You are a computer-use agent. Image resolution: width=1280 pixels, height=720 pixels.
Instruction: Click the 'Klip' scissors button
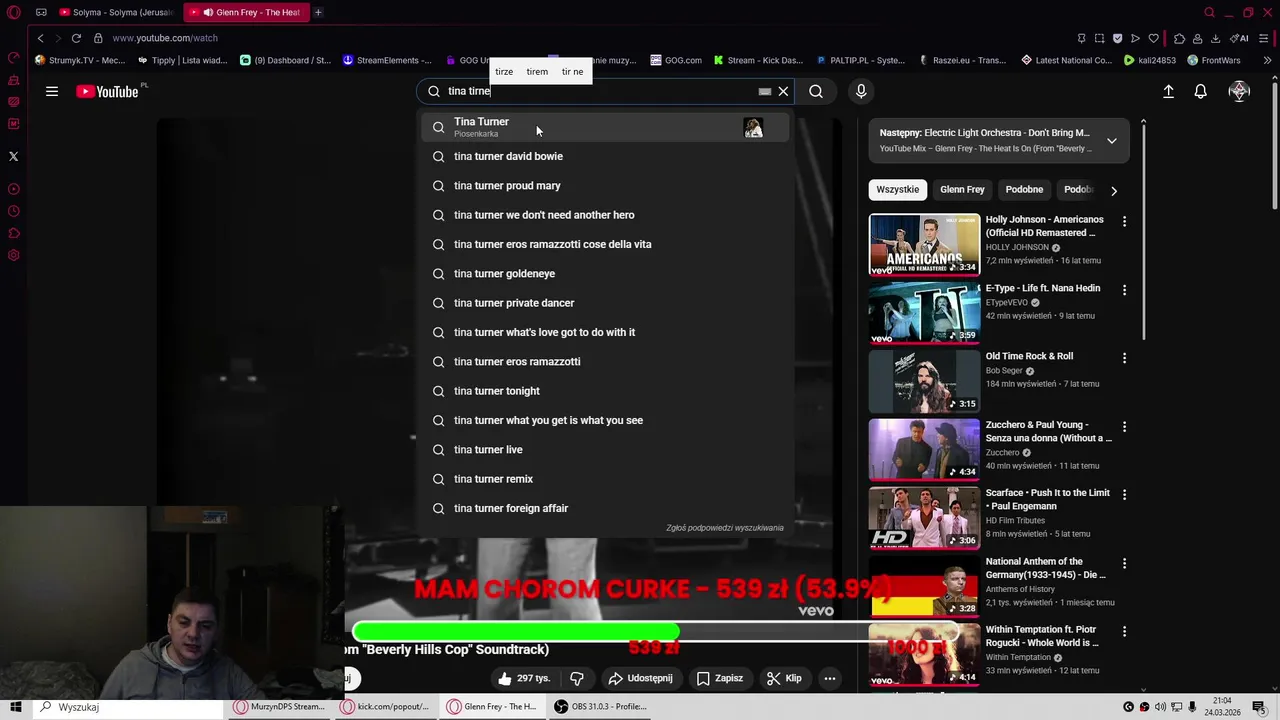pyautogui.click(x=785, y=678)
